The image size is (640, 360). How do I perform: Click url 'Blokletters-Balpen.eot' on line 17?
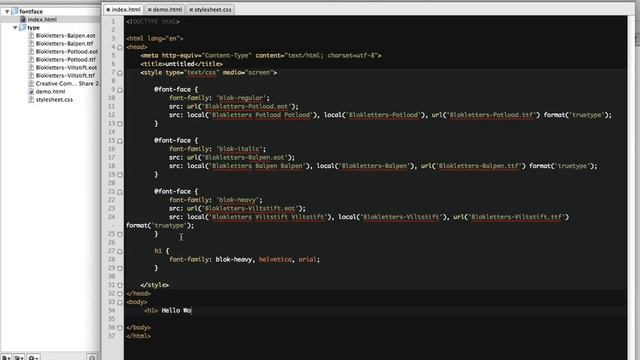point(244,158)
